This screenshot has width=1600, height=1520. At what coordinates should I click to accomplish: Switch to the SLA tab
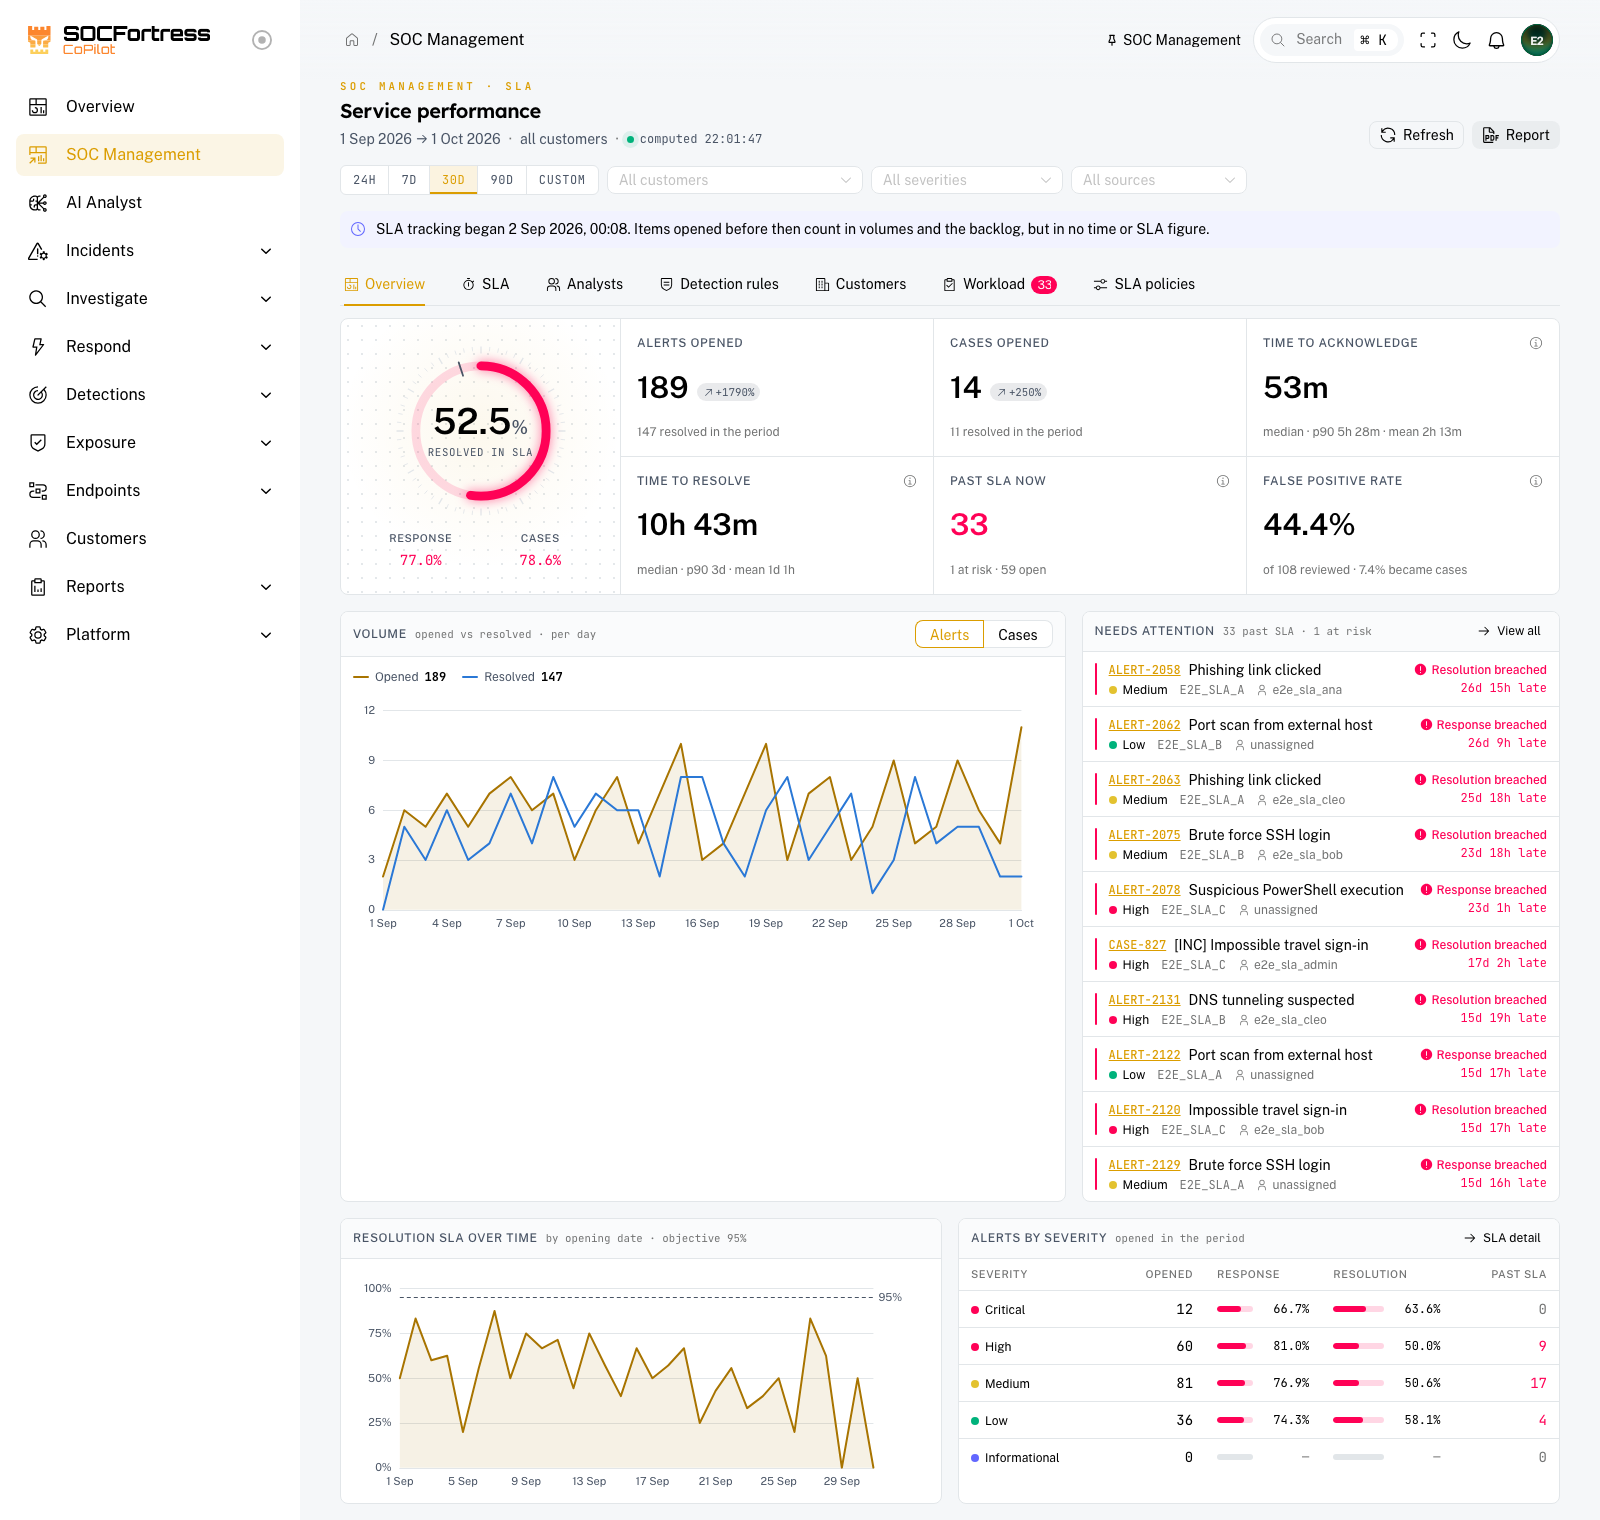486,285
